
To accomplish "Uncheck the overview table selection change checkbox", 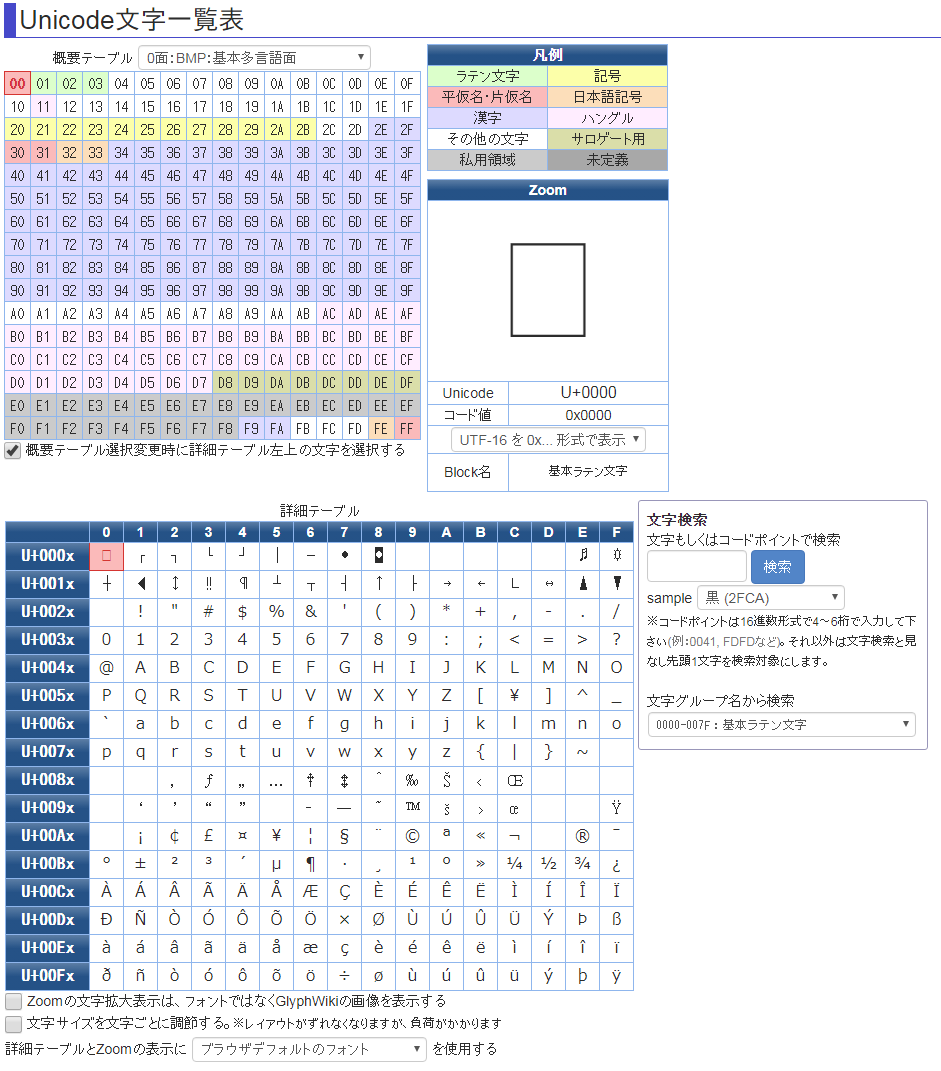I will tap(13, 451).
